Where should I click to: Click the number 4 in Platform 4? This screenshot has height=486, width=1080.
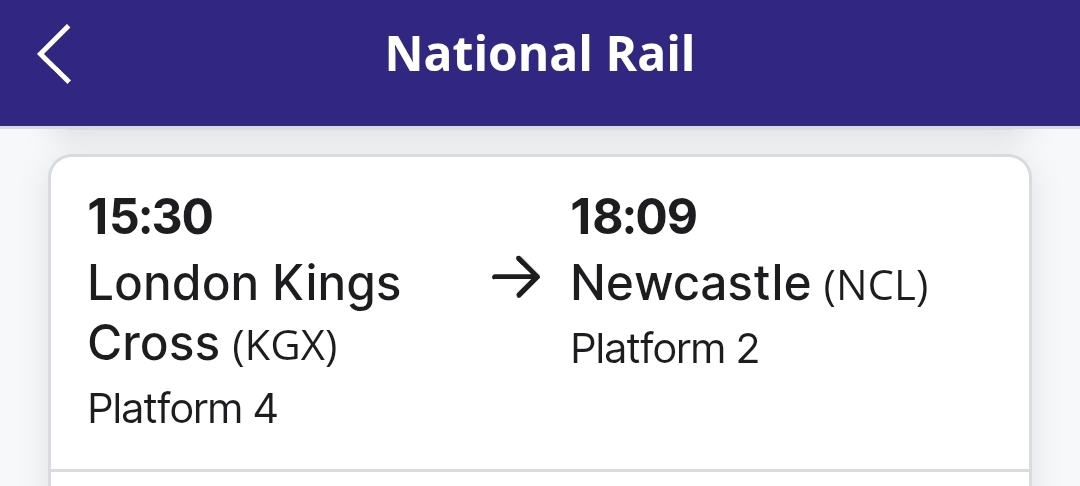265,409
